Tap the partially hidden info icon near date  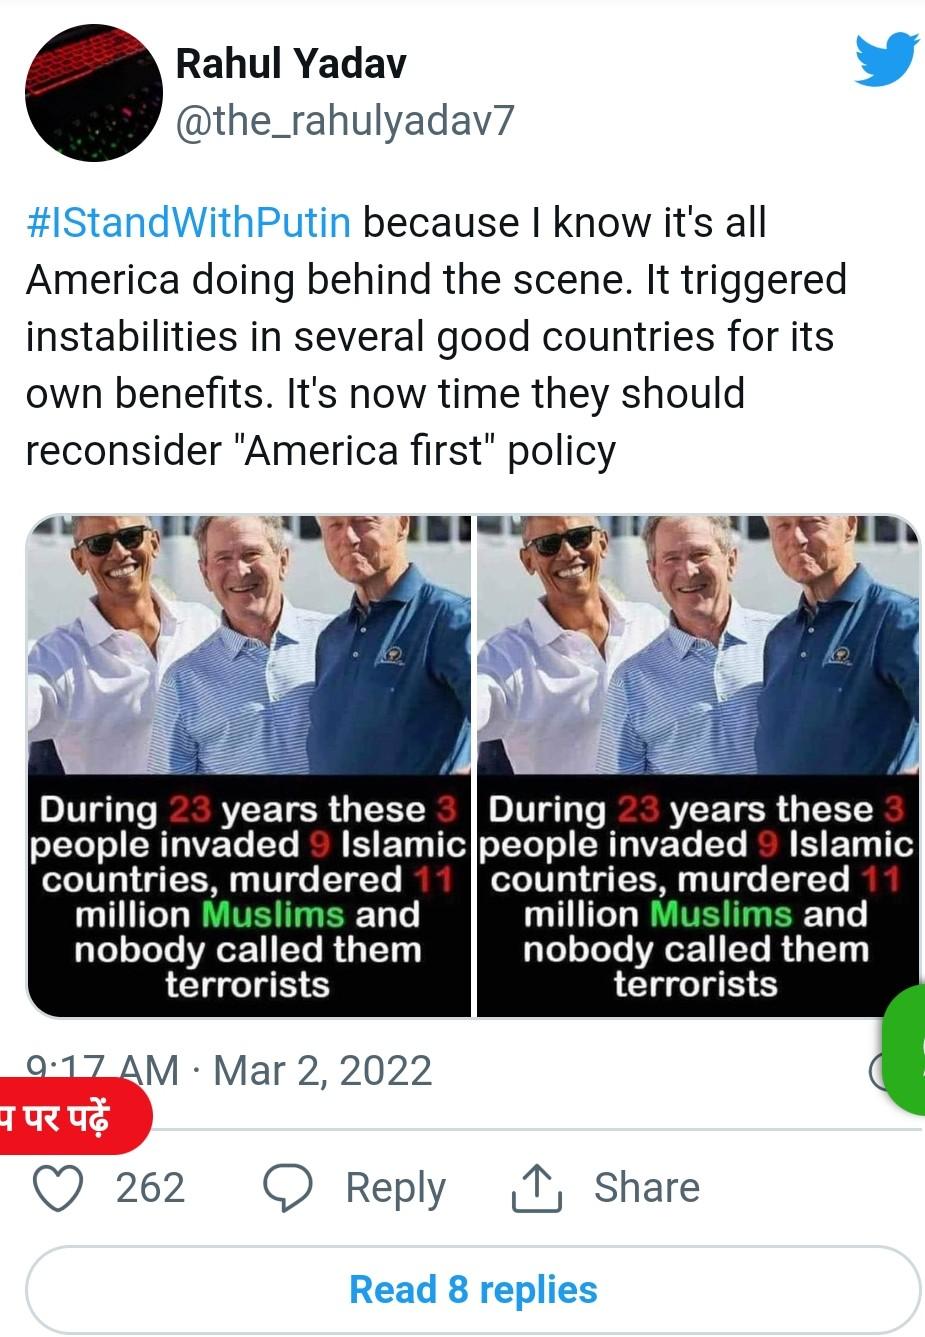point(878,1071)
